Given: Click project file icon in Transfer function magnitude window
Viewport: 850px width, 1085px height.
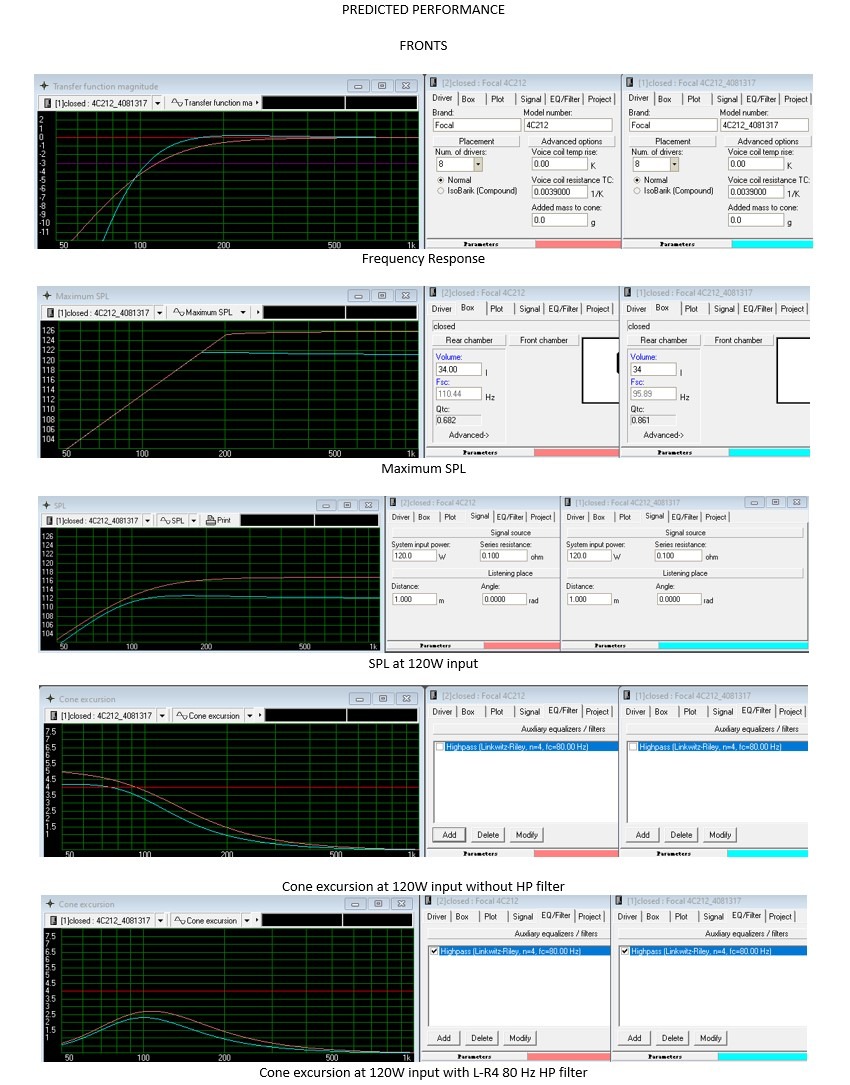Looking at the screenshot, I should (47, 103).
